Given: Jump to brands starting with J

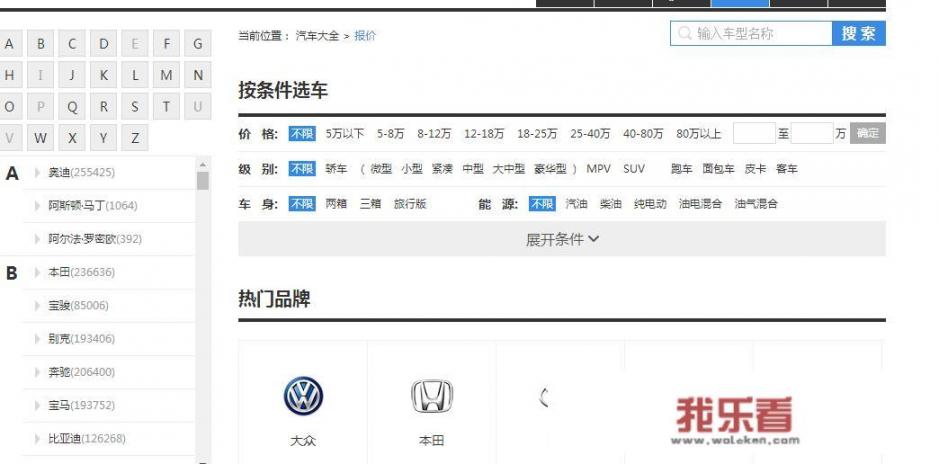Looking at the screenshot, I should [x=72, y=75].
